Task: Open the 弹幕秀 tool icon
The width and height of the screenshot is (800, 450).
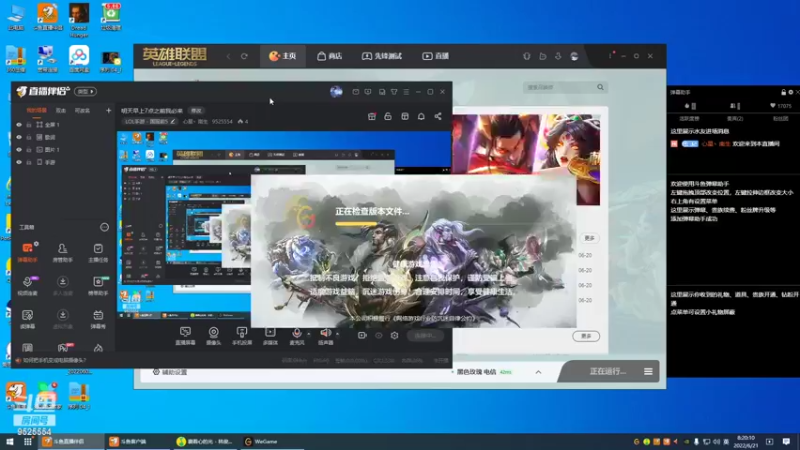Action: [x=98, y=318]
